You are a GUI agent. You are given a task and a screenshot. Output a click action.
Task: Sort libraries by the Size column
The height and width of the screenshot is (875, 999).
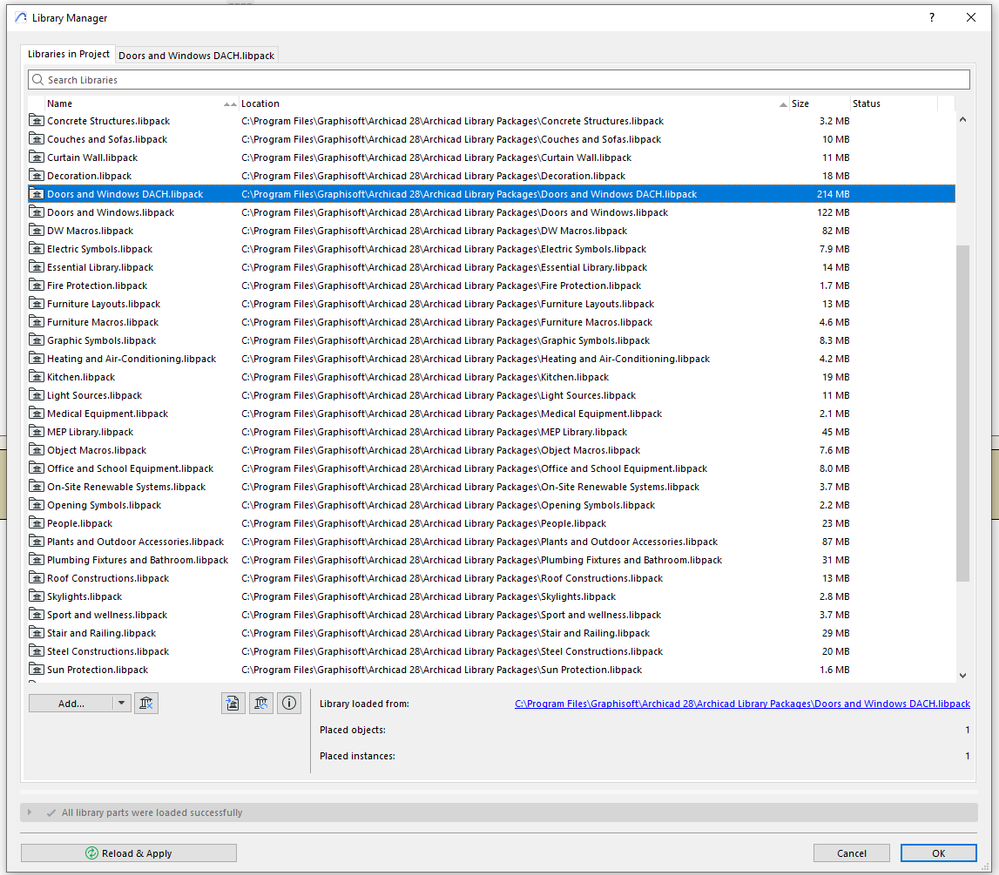819,103
